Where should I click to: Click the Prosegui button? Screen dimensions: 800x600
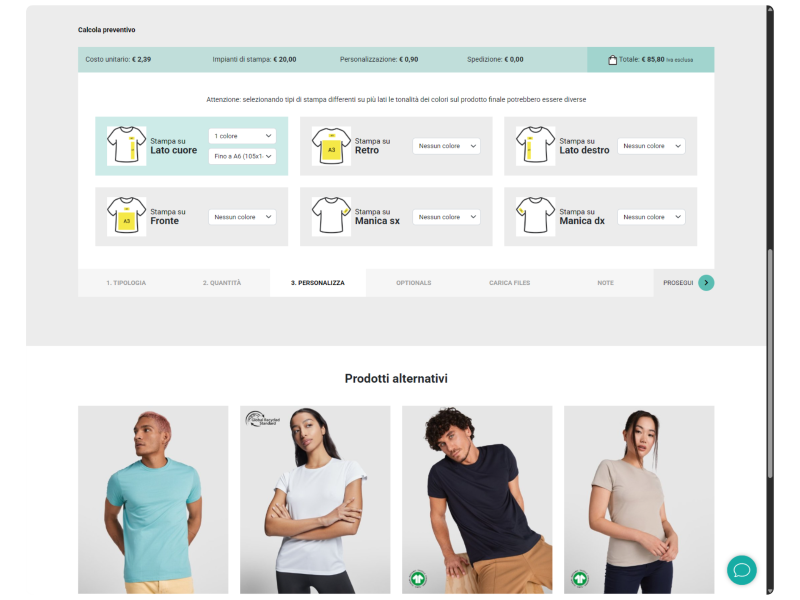tap(684, 283)
